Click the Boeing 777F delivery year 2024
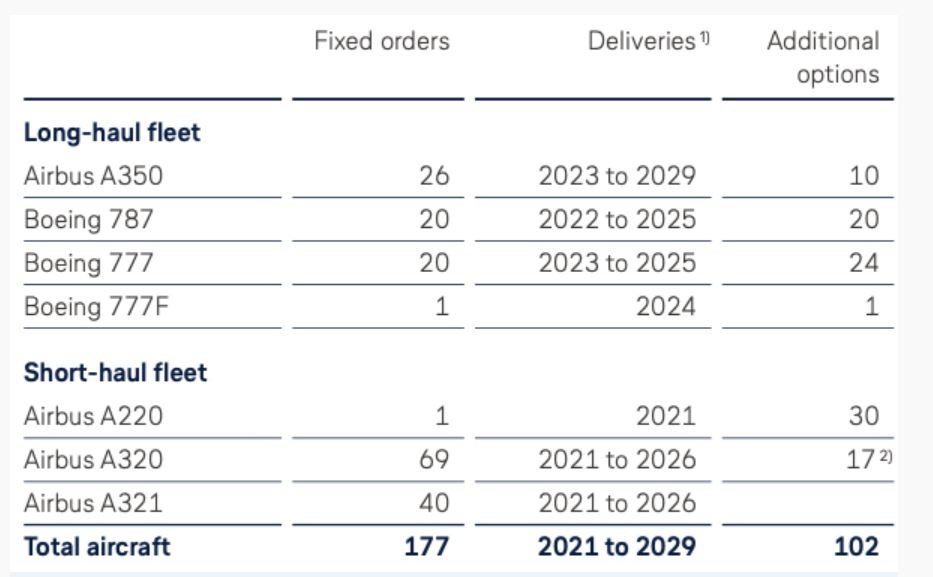 pos(665,306)
